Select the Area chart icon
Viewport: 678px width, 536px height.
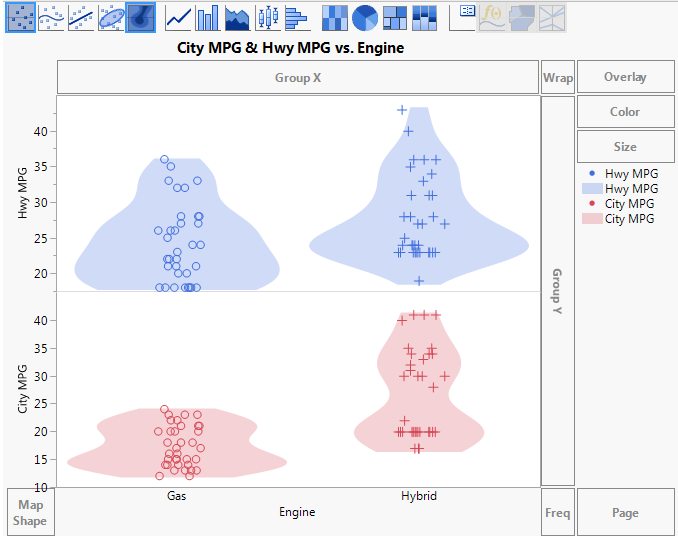(237, 18)
